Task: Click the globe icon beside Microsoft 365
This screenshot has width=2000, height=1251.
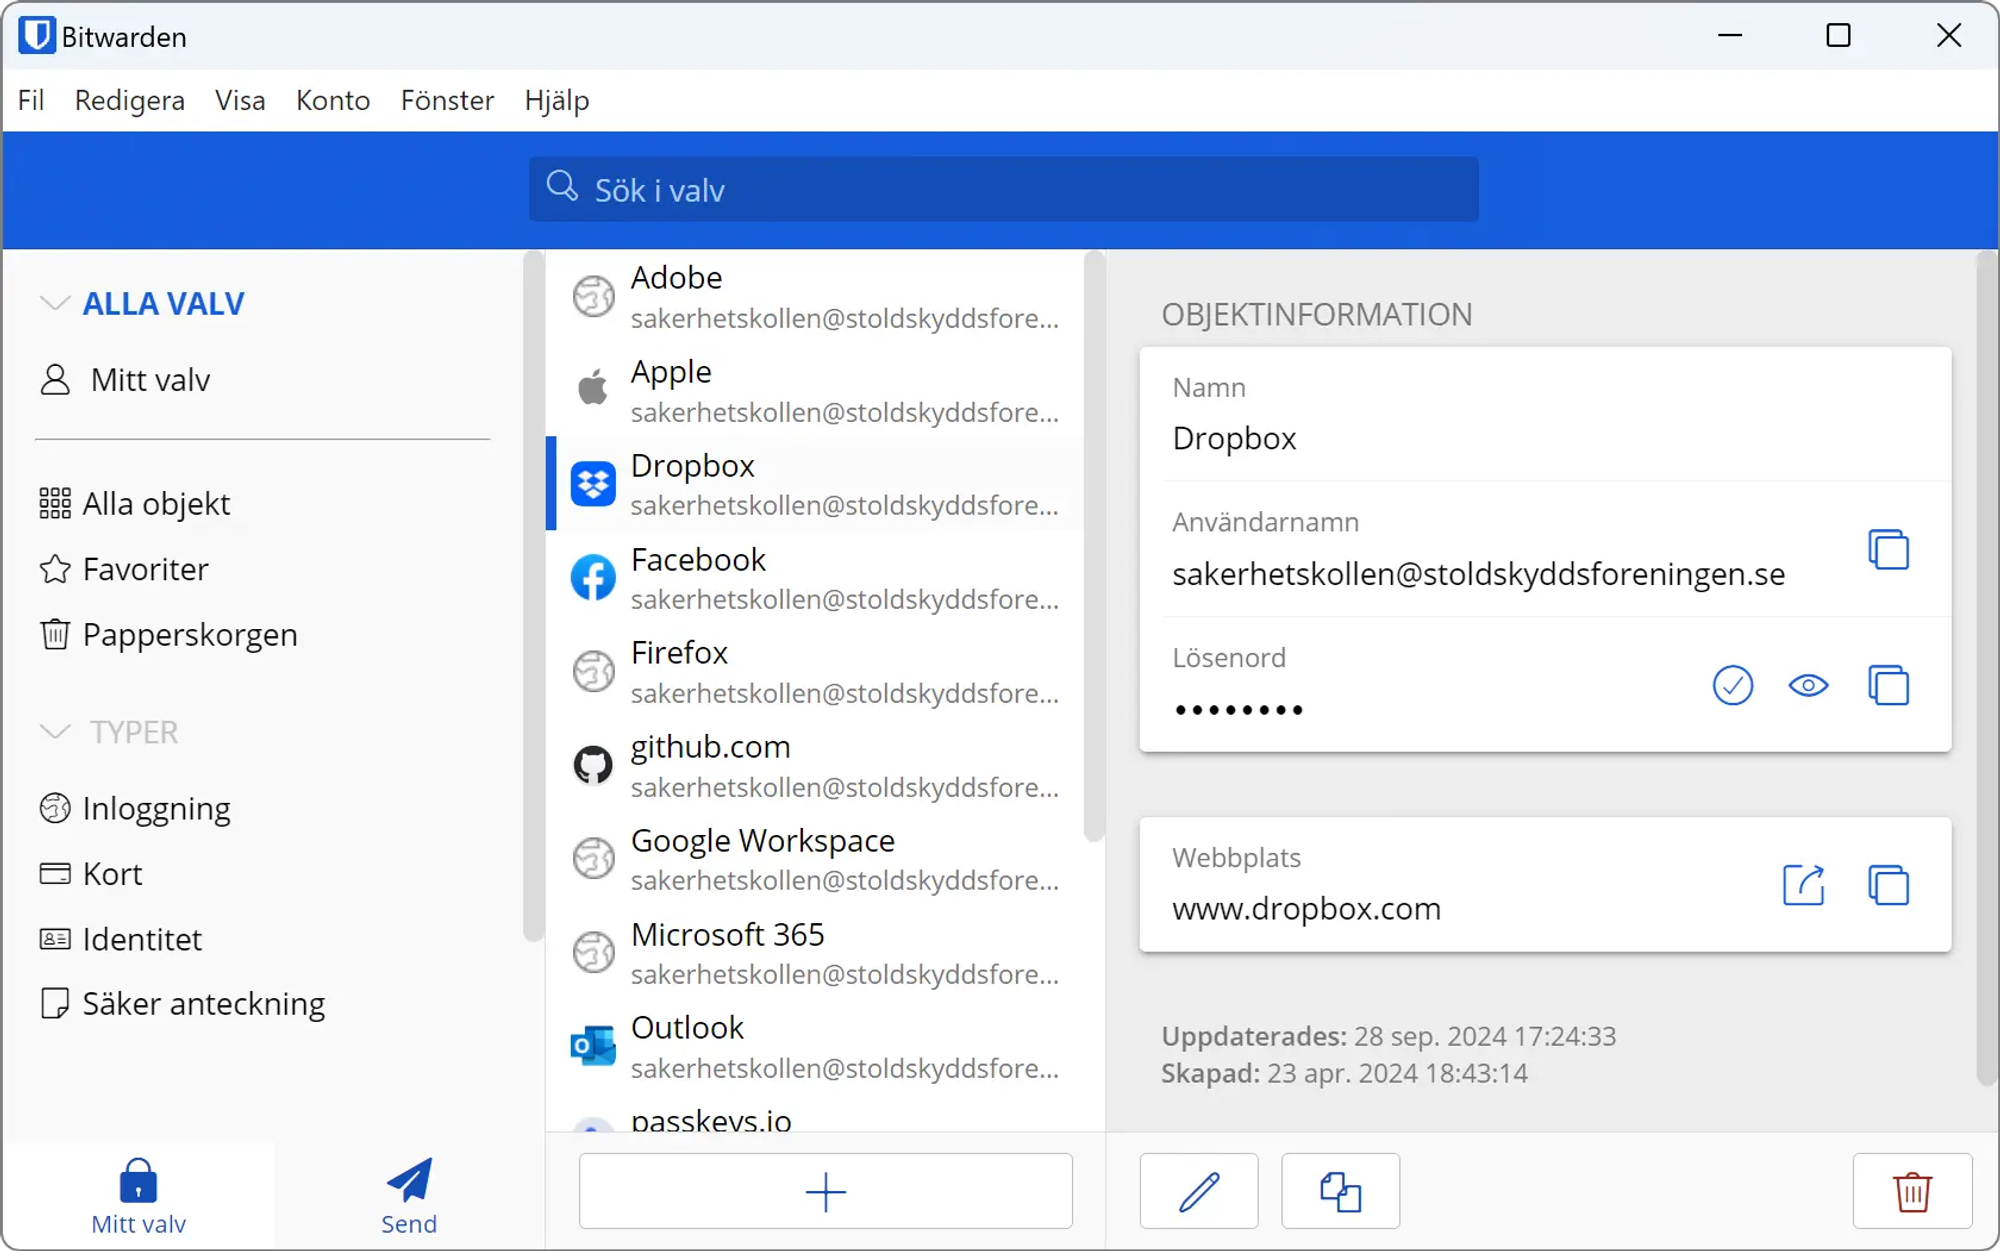Action: click(x=593, y=952)
